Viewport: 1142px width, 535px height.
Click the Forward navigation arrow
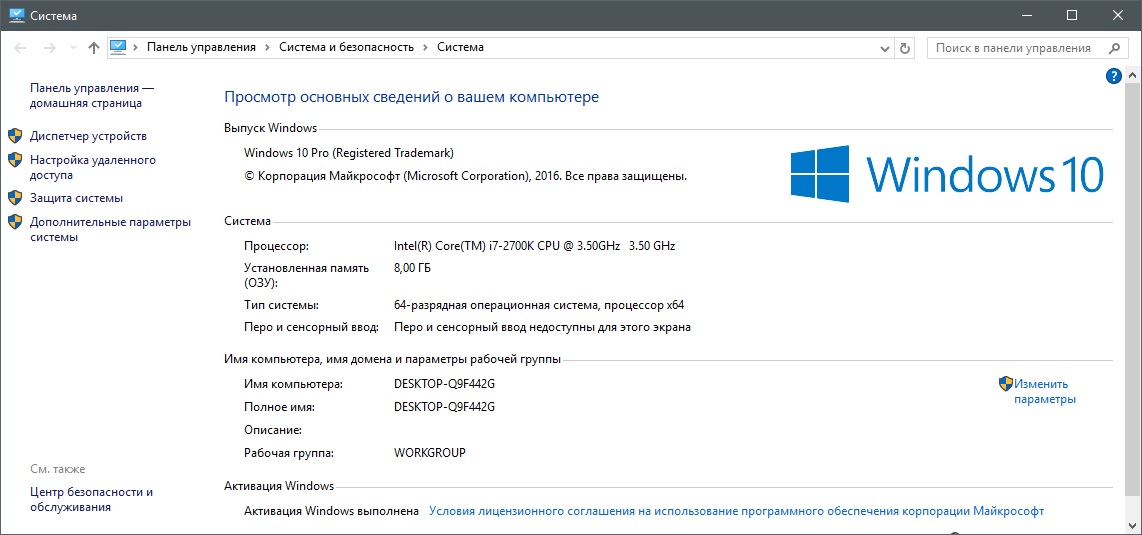49,48
